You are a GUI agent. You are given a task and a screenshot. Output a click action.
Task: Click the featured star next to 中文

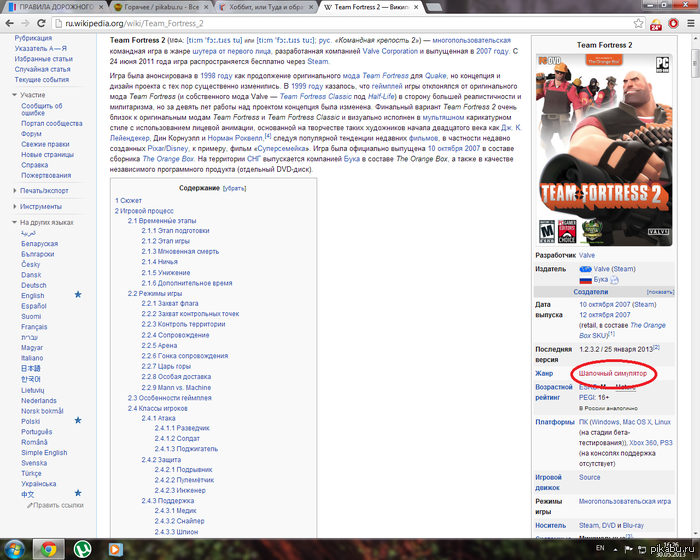[x=78, y=493]
